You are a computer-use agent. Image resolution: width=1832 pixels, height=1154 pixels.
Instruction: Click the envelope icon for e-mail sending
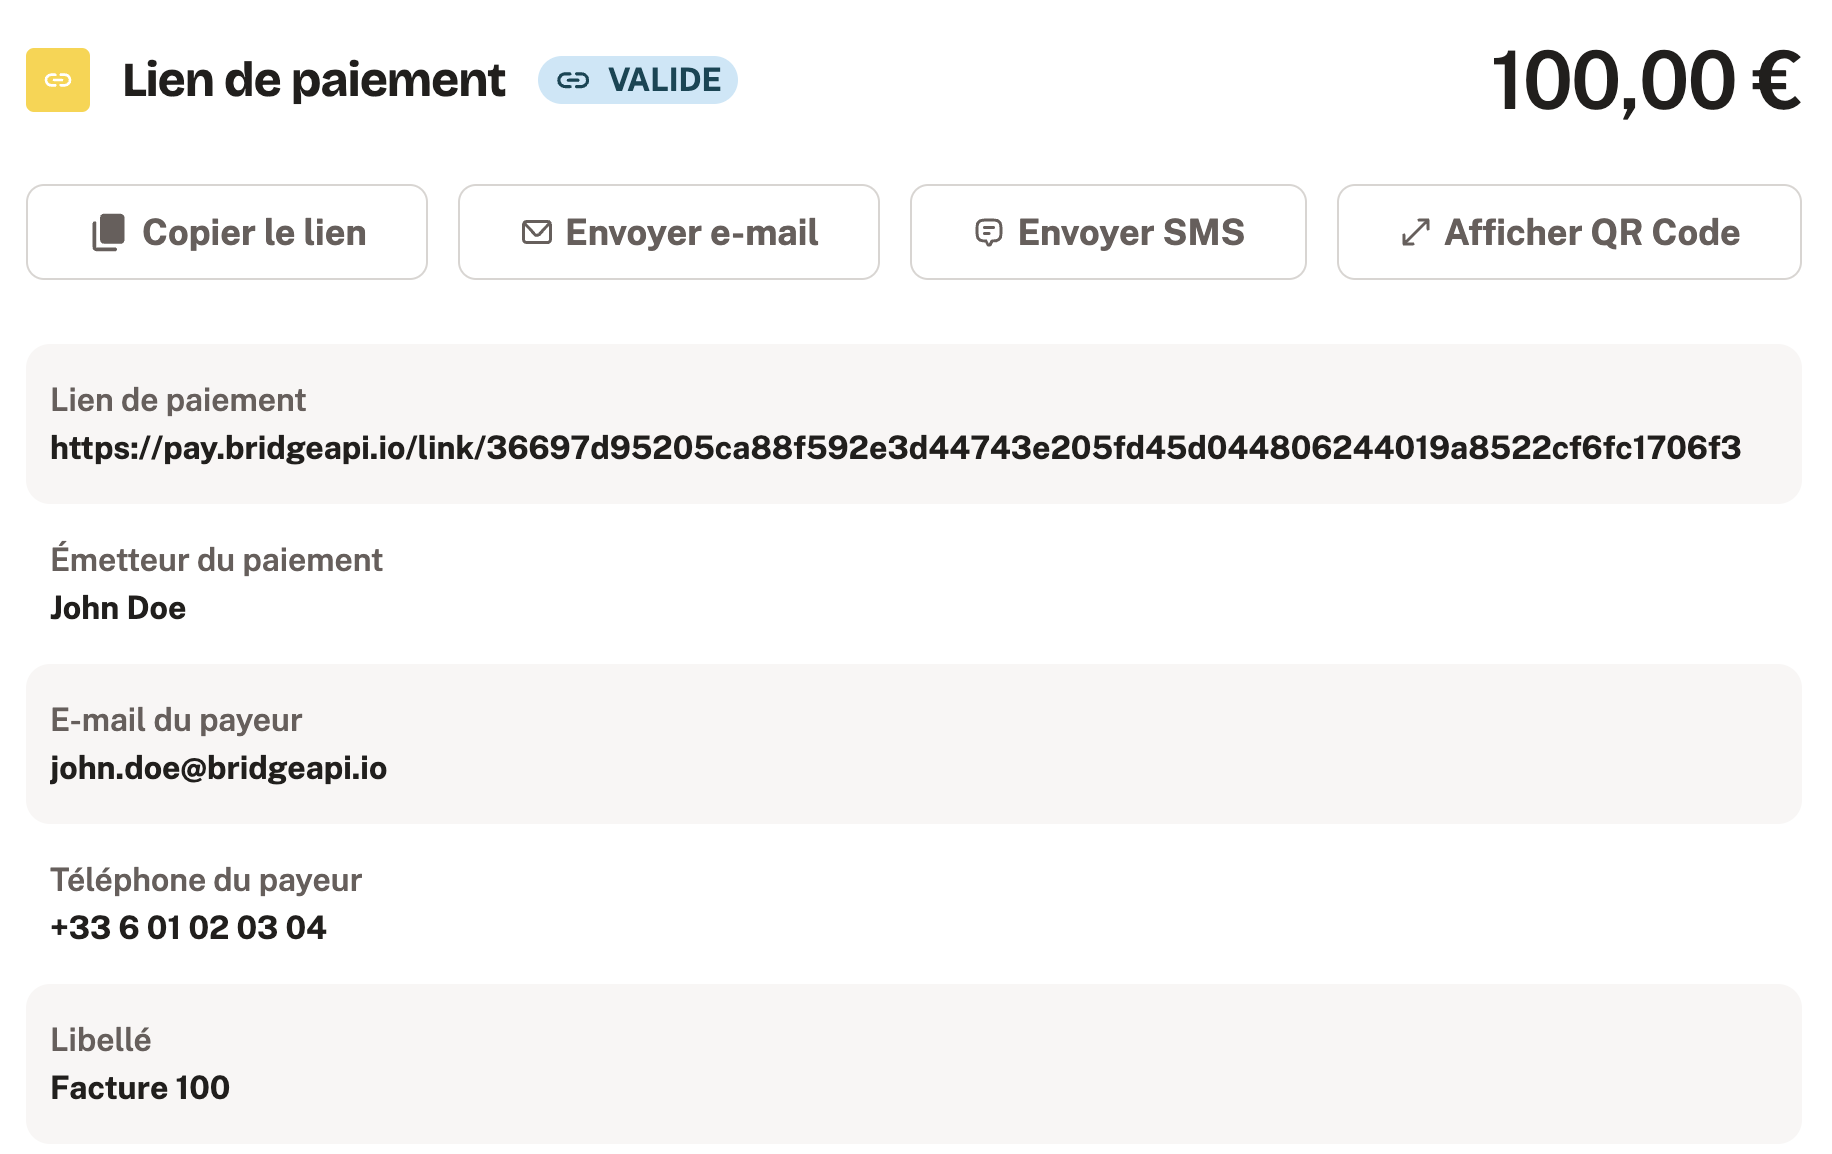537,232
